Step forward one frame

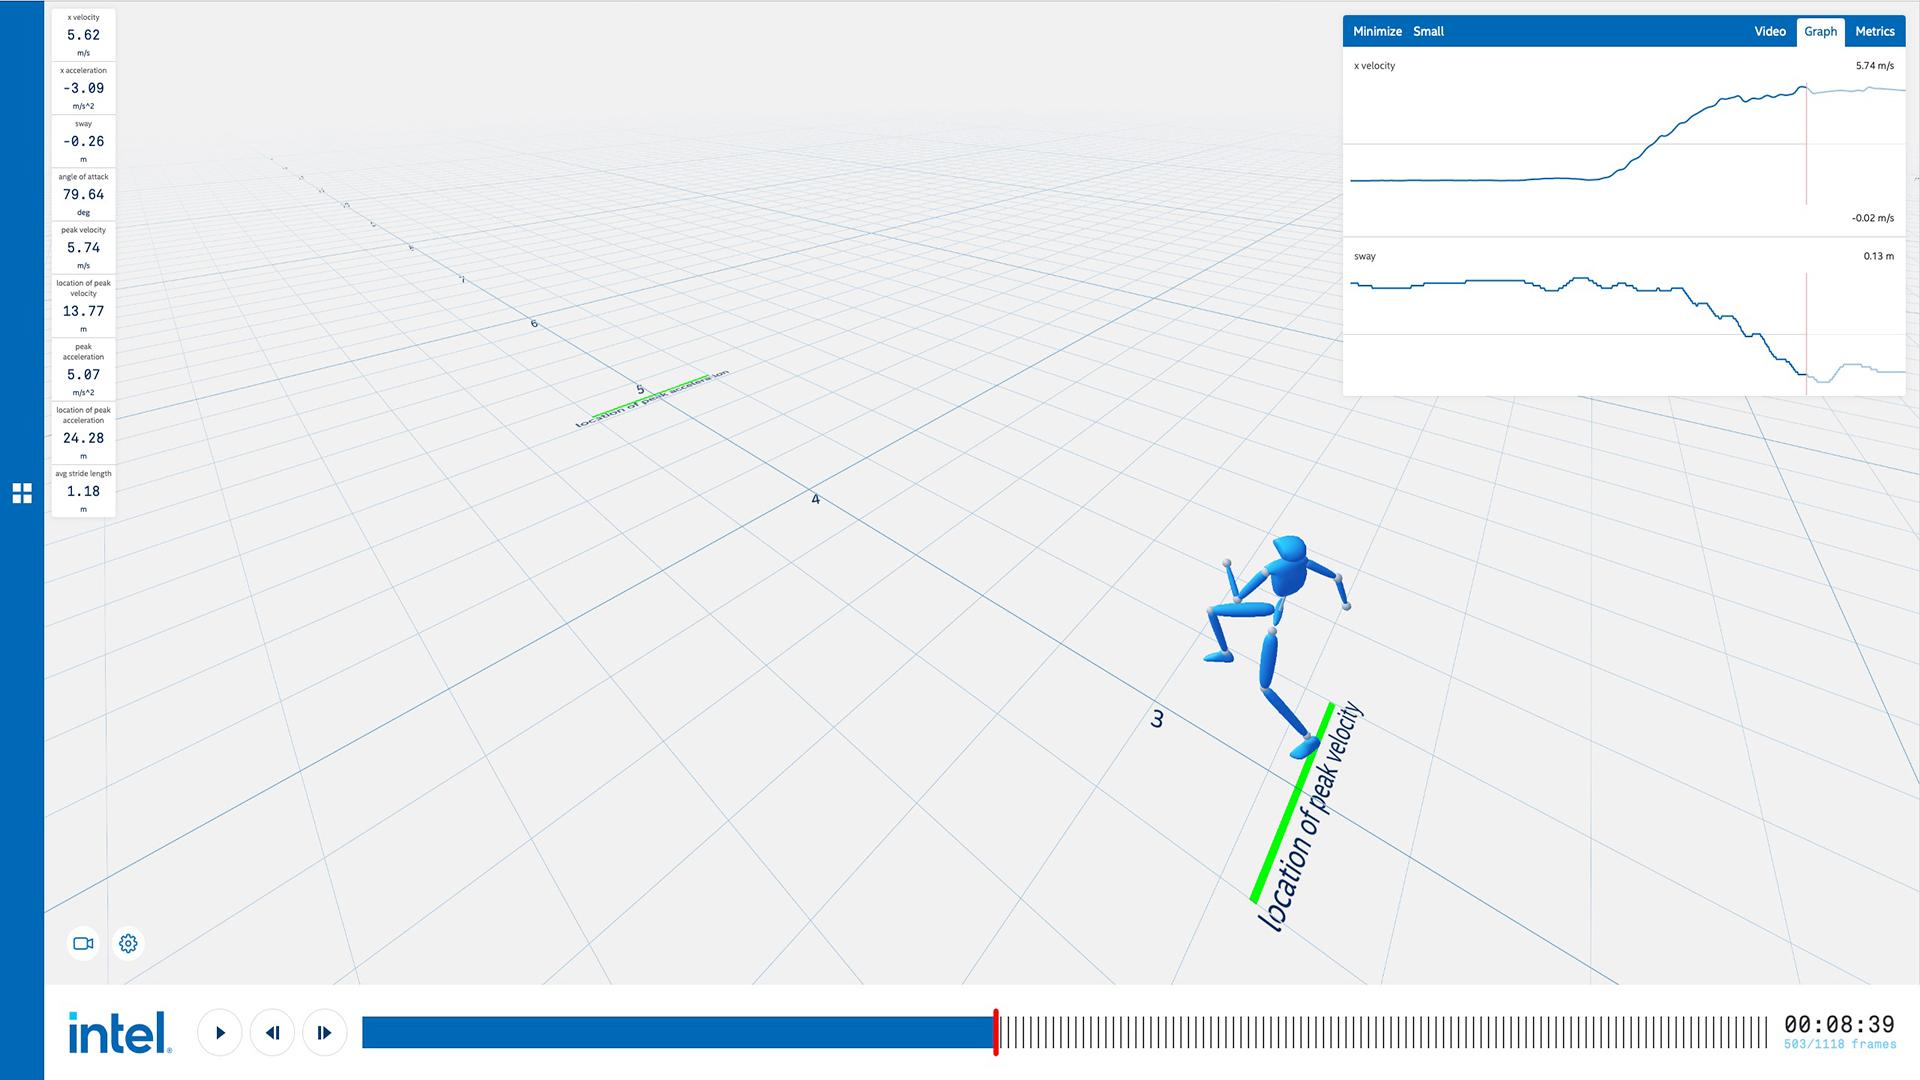click(x=324, y=1033)
